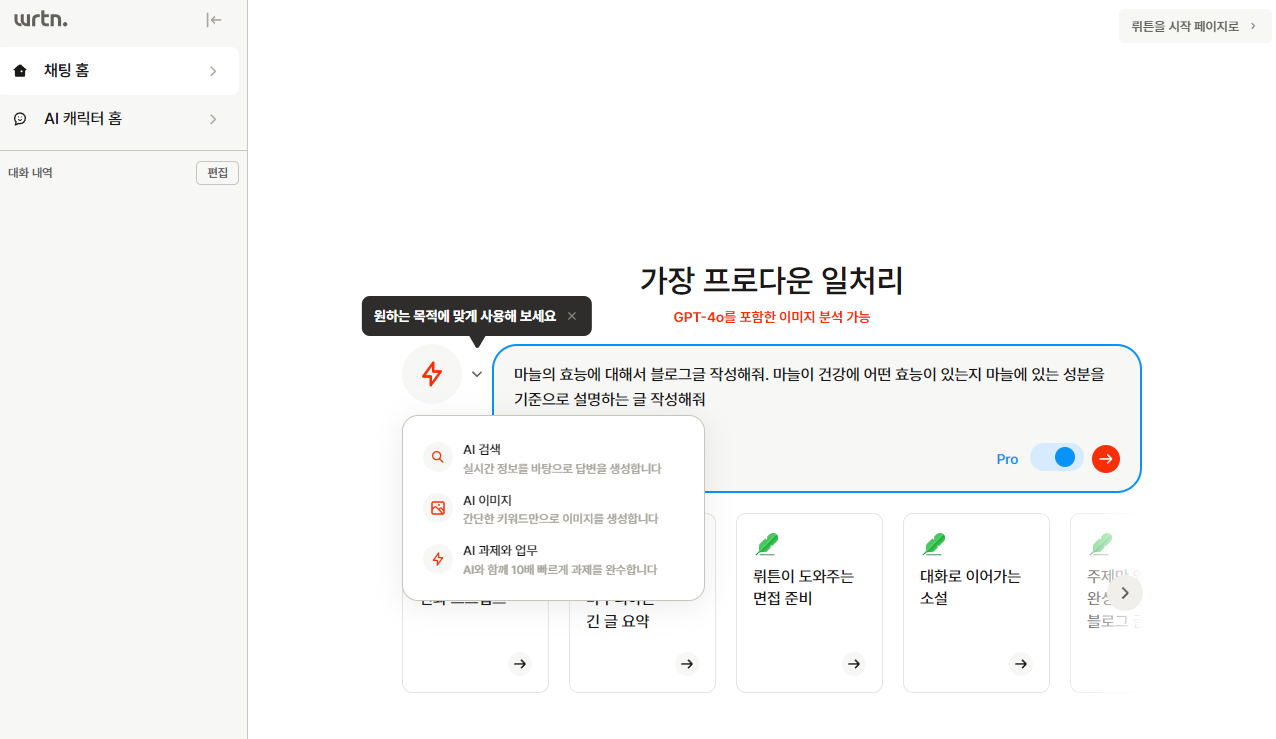
Task: Show next suggestion cards with right chevron
Action: coord(1125,593)
